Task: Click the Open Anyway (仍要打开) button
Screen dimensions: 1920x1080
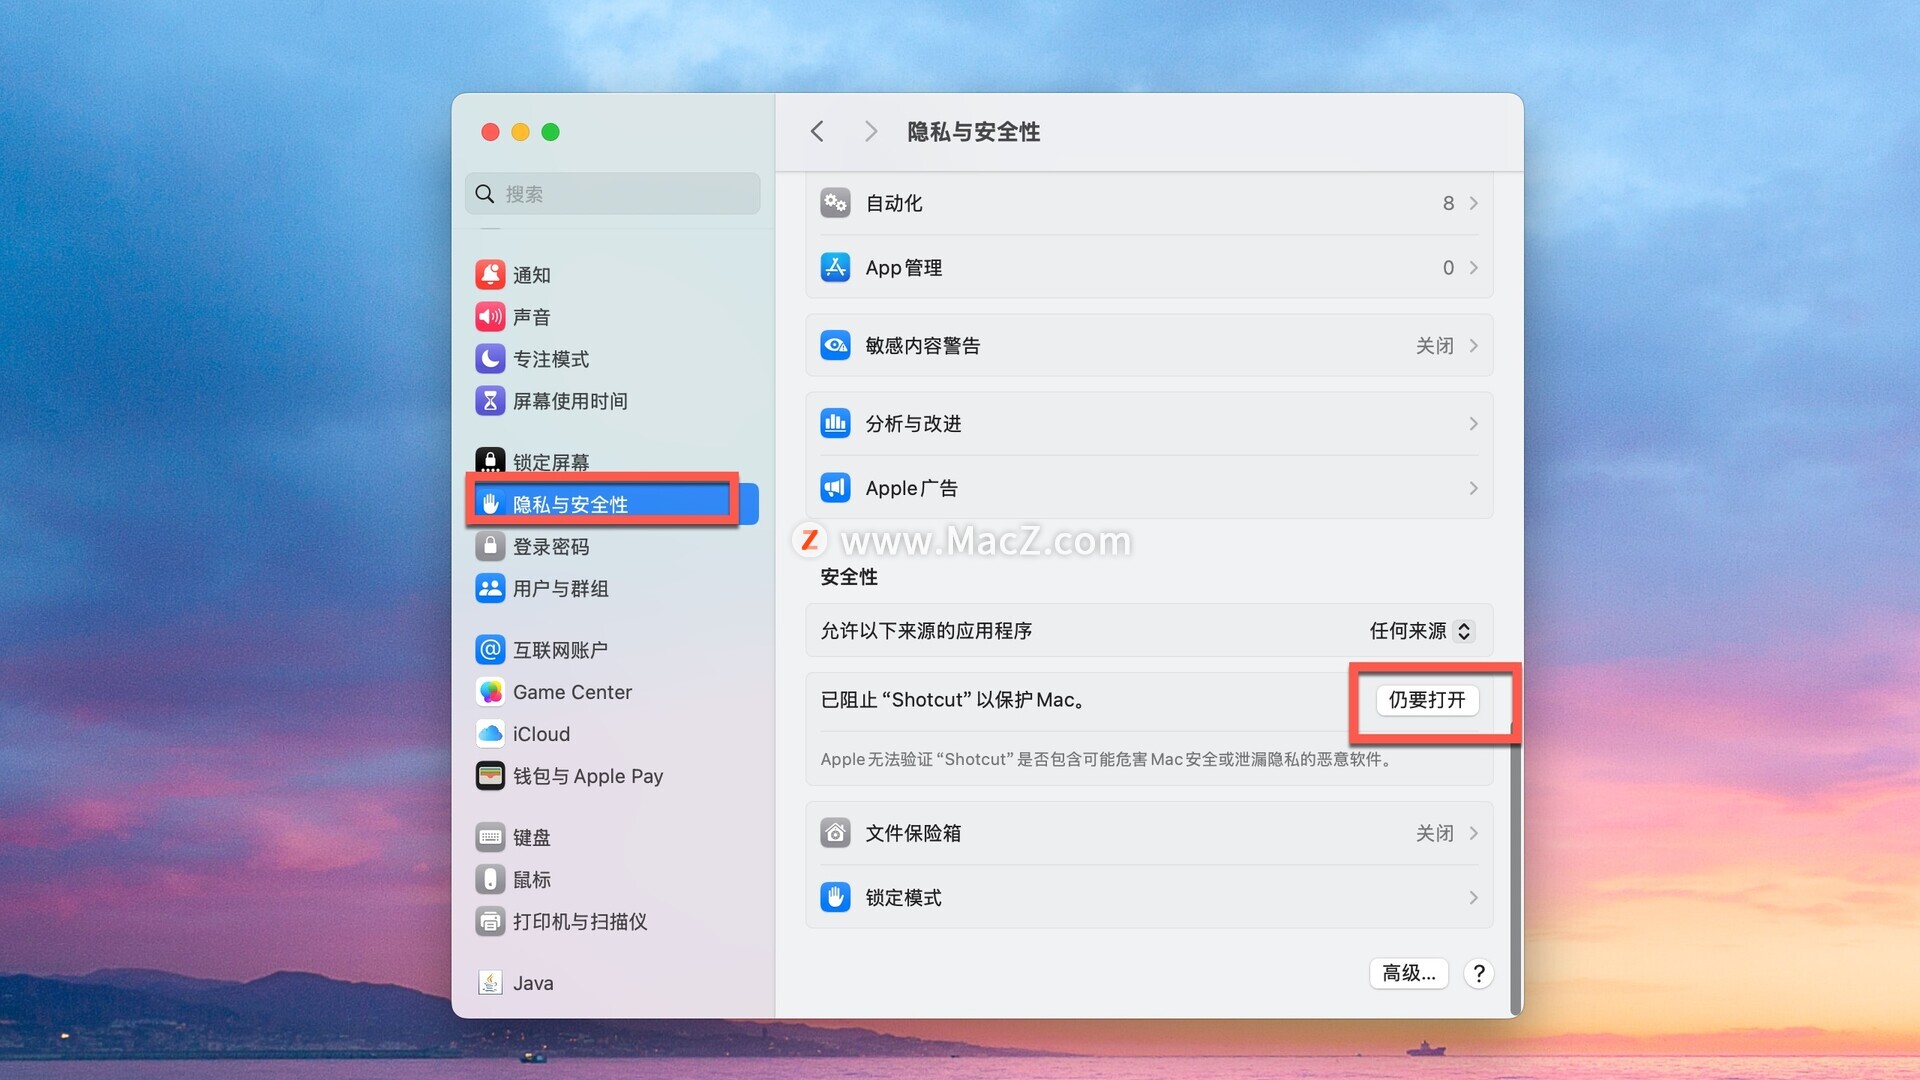Action: click(1427, 700)
